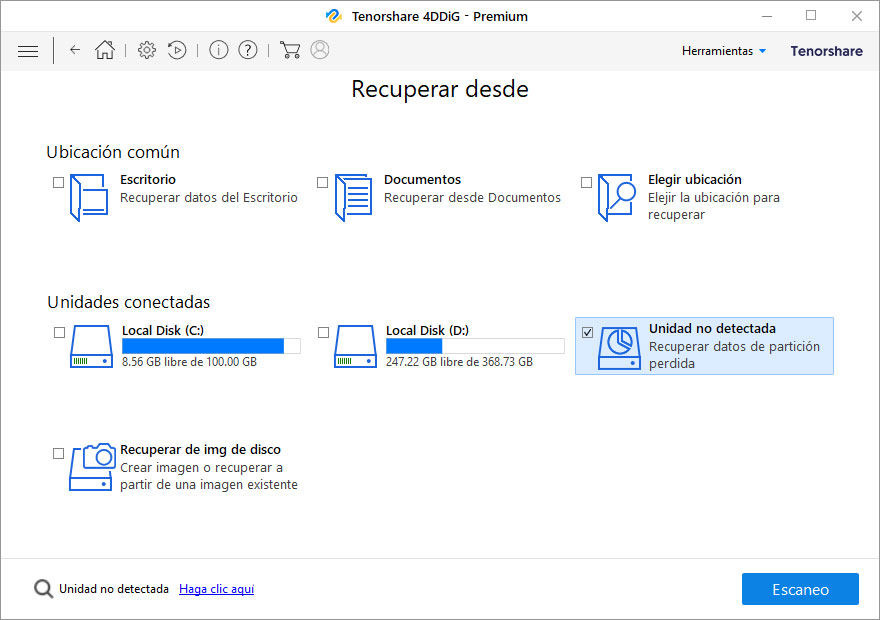Open scan history icon
The image size is (880, 620).
coord(177,50)
